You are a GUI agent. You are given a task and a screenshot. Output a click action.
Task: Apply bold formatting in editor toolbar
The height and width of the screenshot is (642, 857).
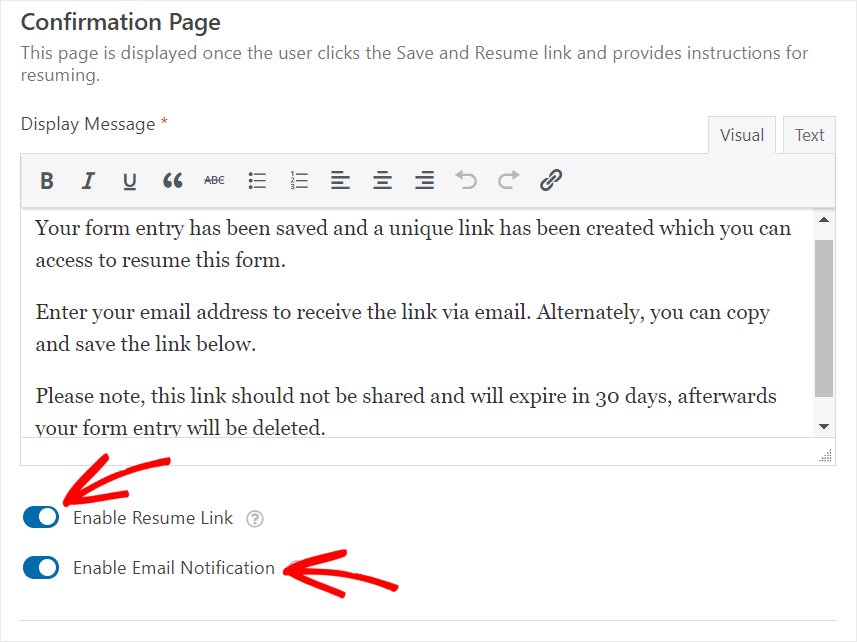click(x=47, y=180)
